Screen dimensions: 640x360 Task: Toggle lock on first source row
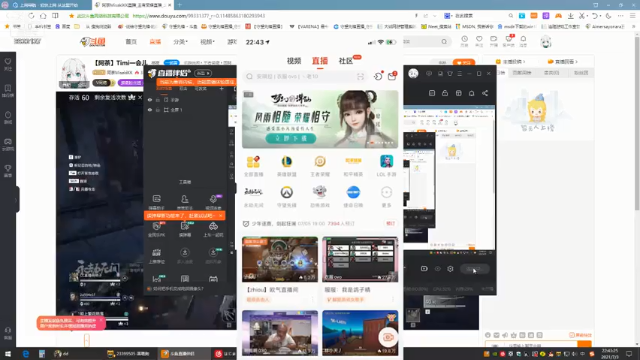158,100
